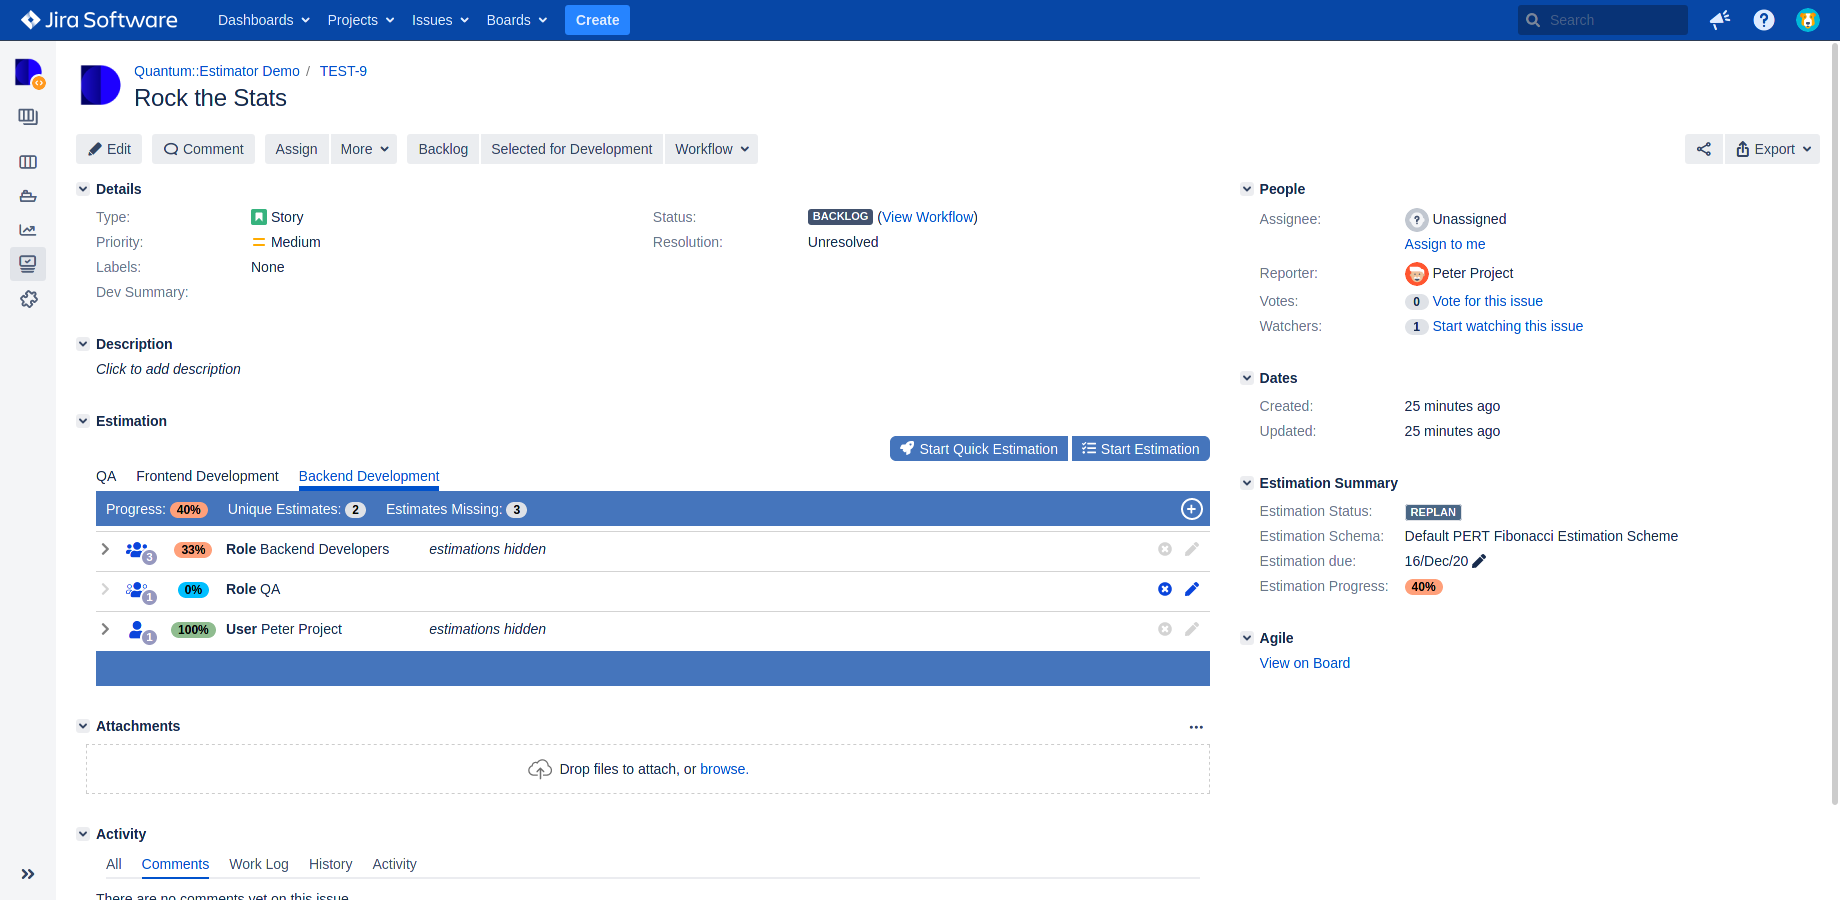
Task: Remove Role QA with the cross icon
Action: tap(1165, 589)
